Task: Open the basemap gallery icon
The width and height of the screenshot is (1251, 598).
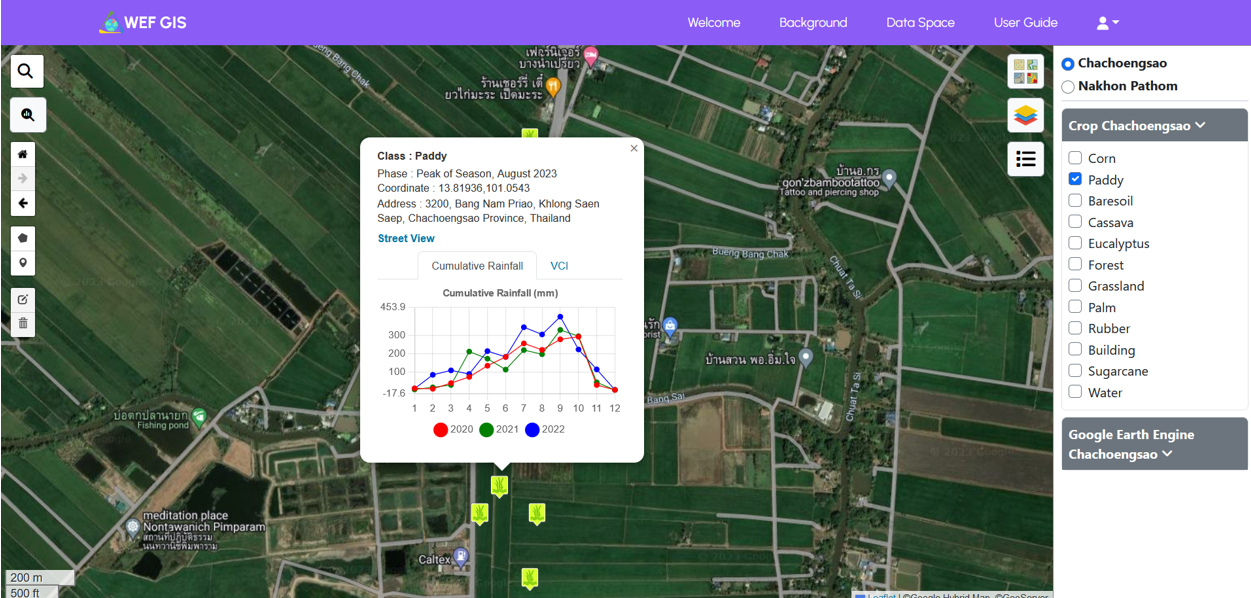Action: 1025,72
